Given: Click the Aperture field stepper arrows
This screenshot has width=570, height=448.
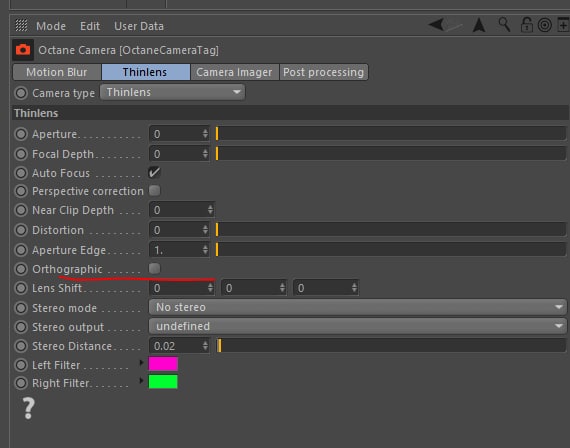Looking at the screenshot, I should pyautogui.click(x=205, y=134).
